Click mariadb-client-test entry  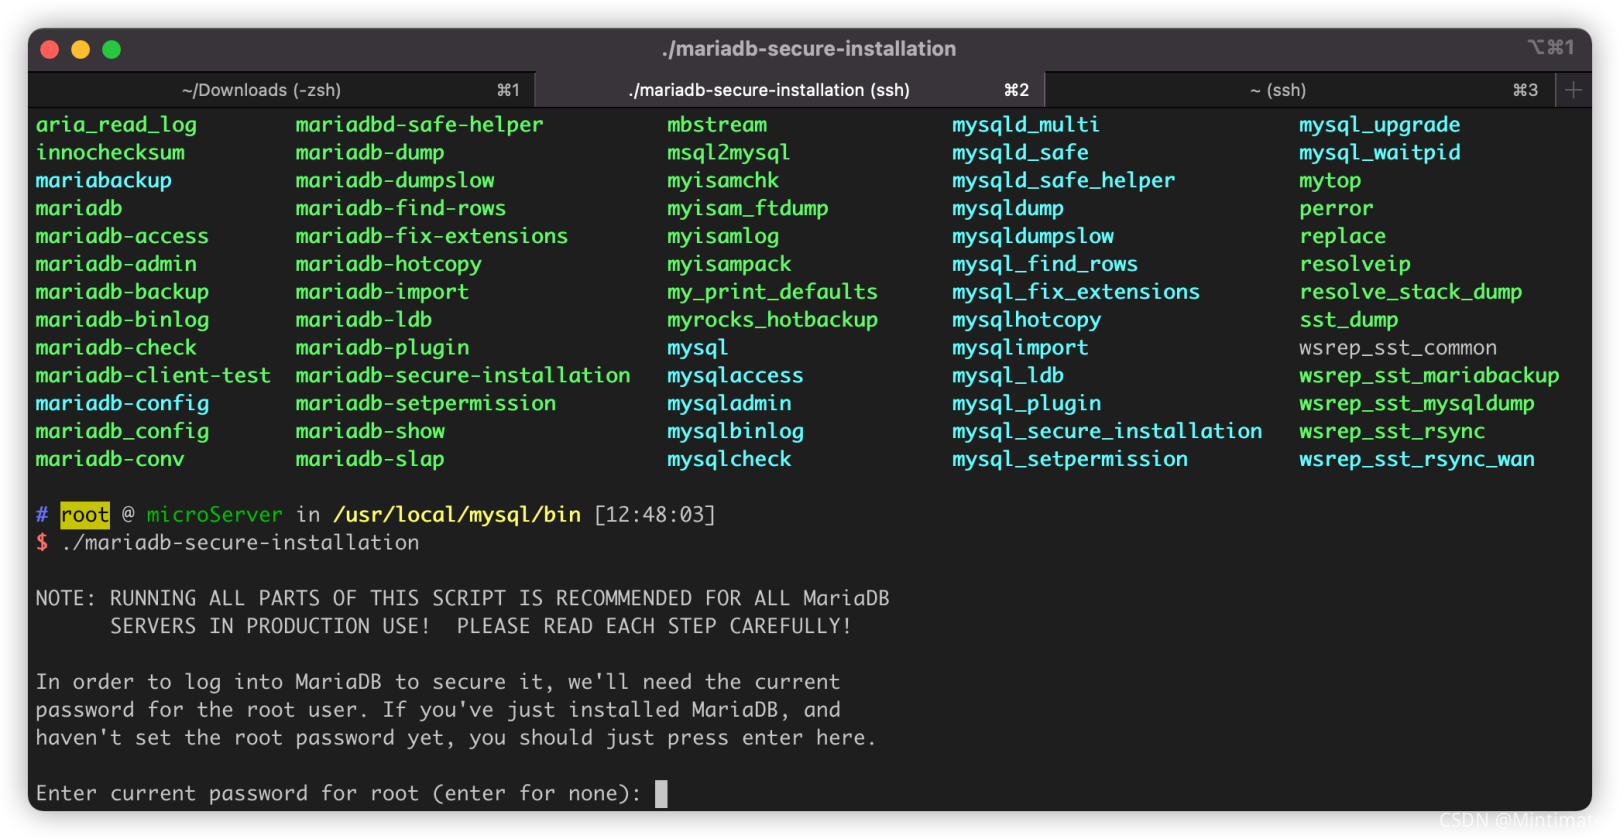(153, 376)
